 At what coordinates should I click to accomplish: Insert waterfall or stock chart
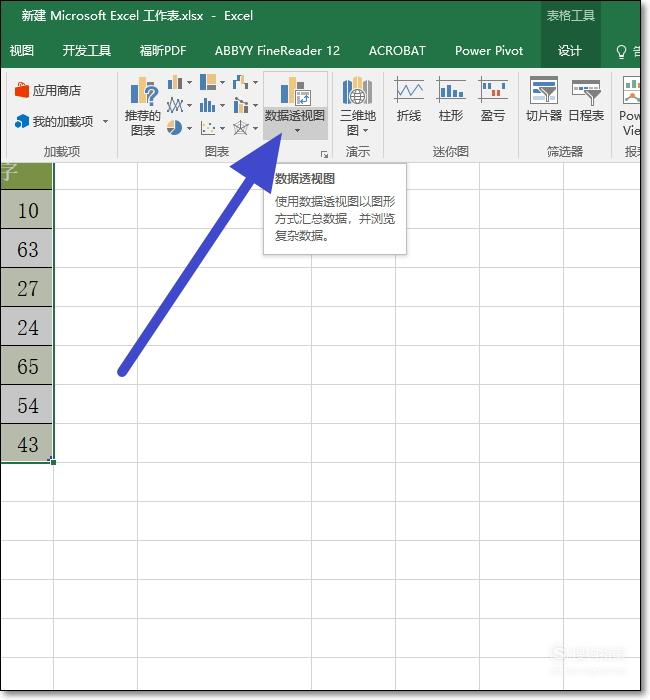coord(241,82)
